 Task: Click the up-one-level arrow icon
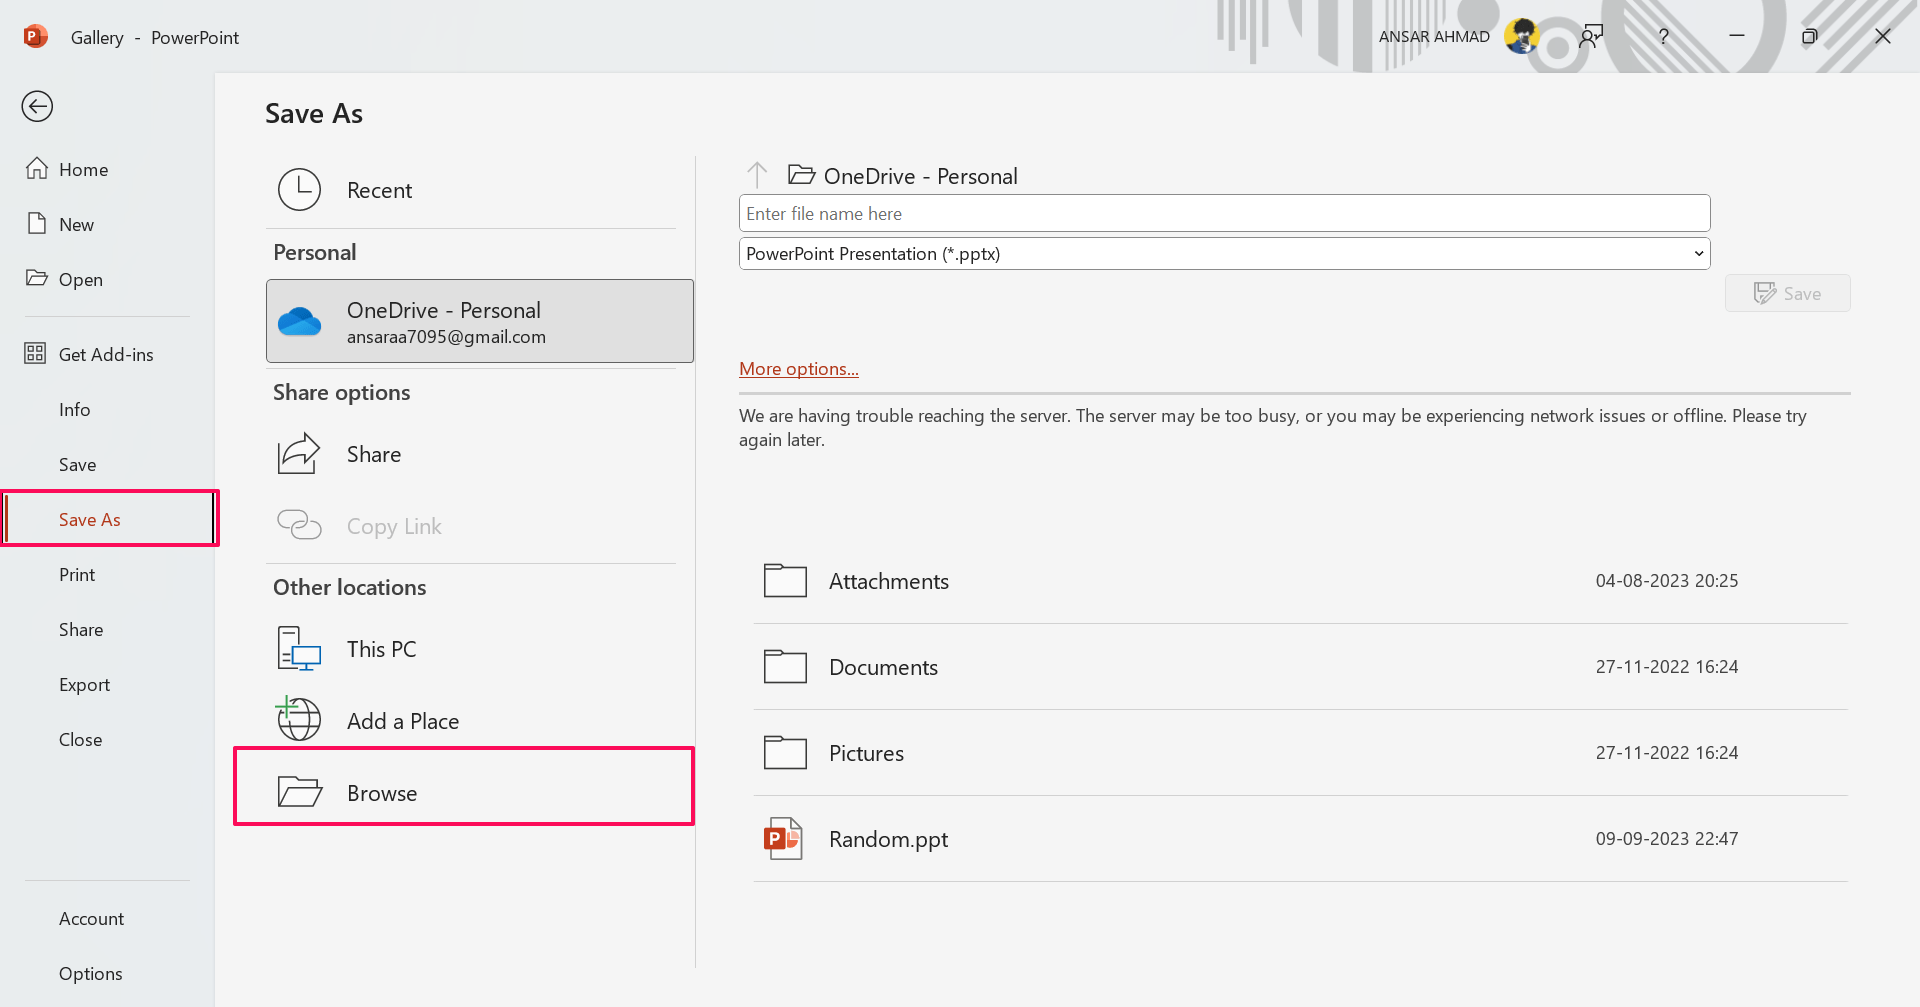[x=757, y=175]
